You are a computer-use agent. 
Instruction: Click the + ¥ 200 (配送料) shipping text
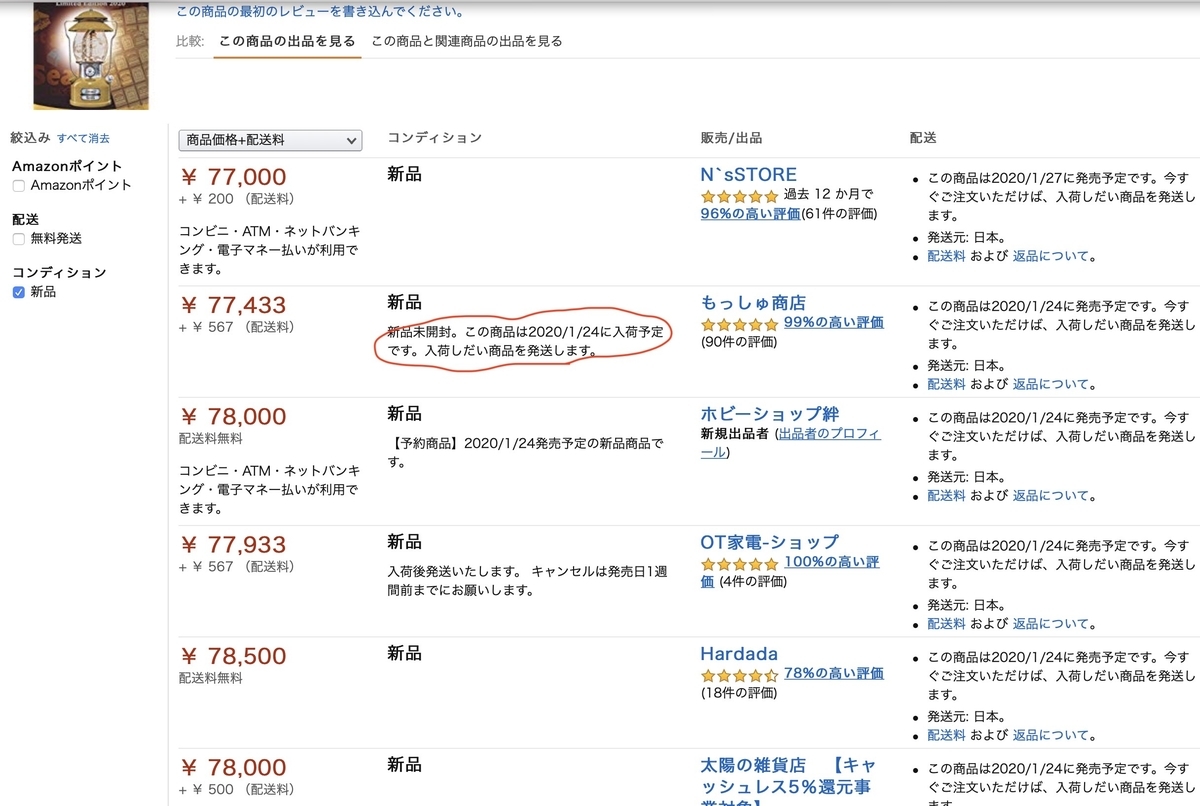[x=237, y=199]
